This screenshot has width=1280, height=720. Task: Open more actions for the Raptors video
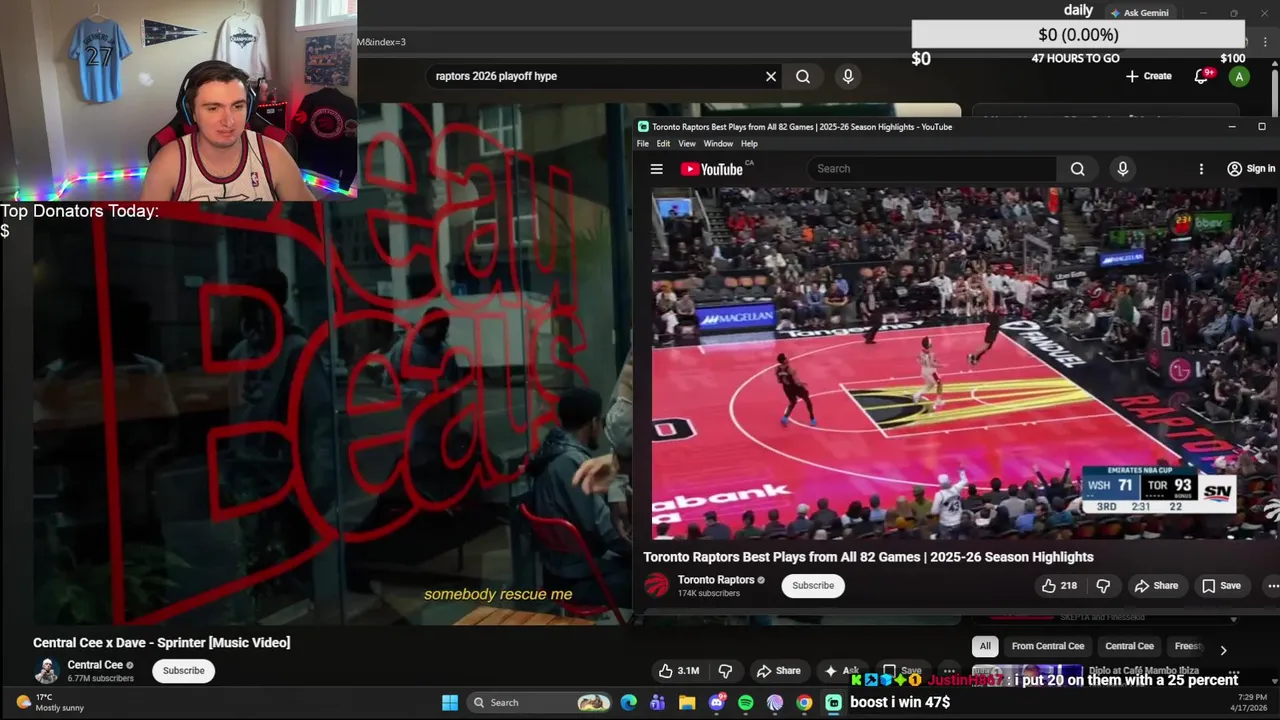point(1272,586)
